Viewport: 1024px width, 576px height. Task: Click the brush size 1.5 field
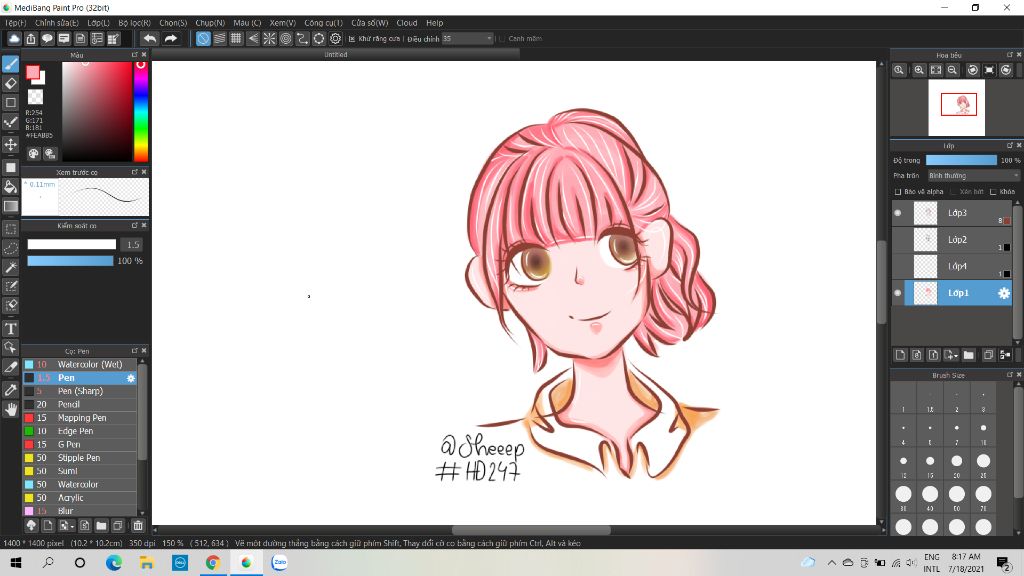133,244
